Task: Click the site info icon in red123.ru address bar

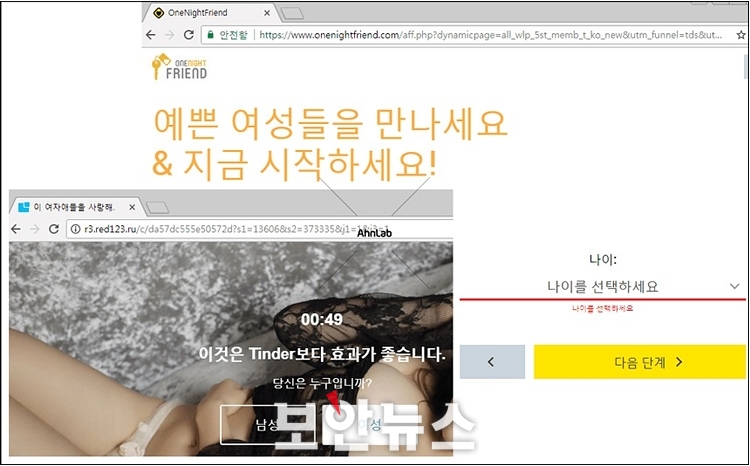Action: pos(75,229)
